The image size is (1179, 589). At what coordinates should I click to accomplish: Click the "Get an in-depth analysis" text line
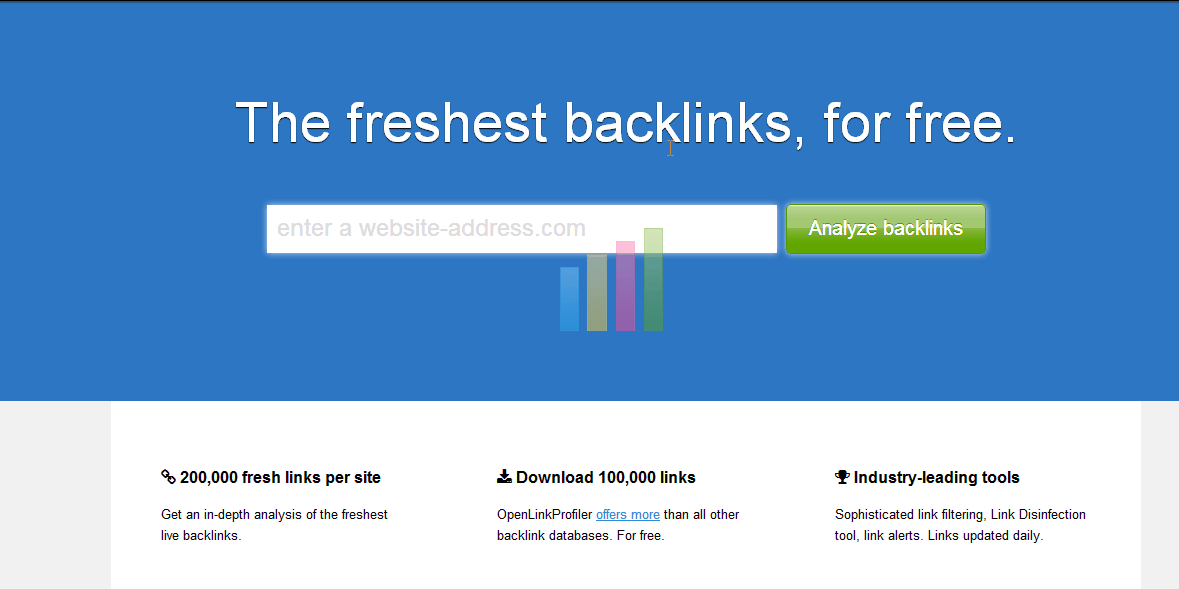(x=274, y=515)
